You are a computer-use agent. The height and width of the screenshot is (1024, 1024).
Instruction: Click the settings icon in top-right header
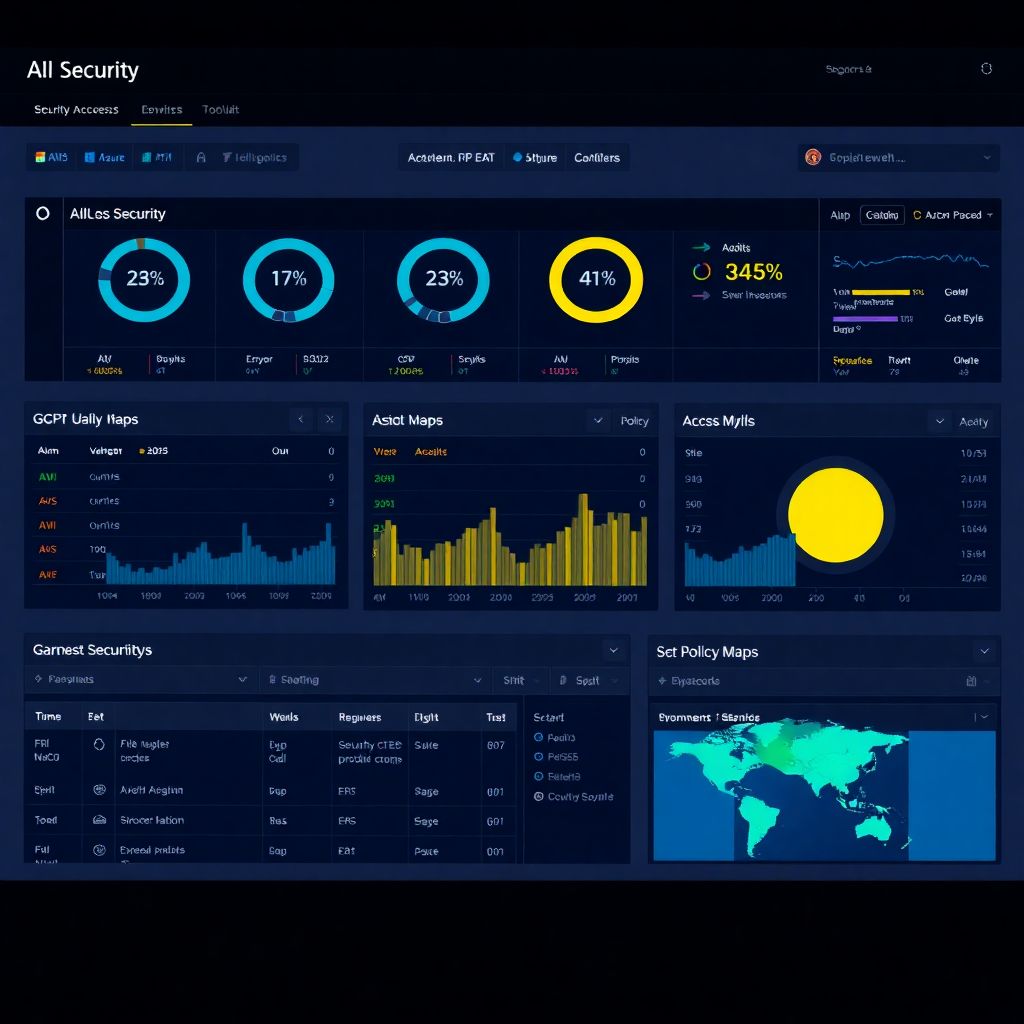(986, 69)
